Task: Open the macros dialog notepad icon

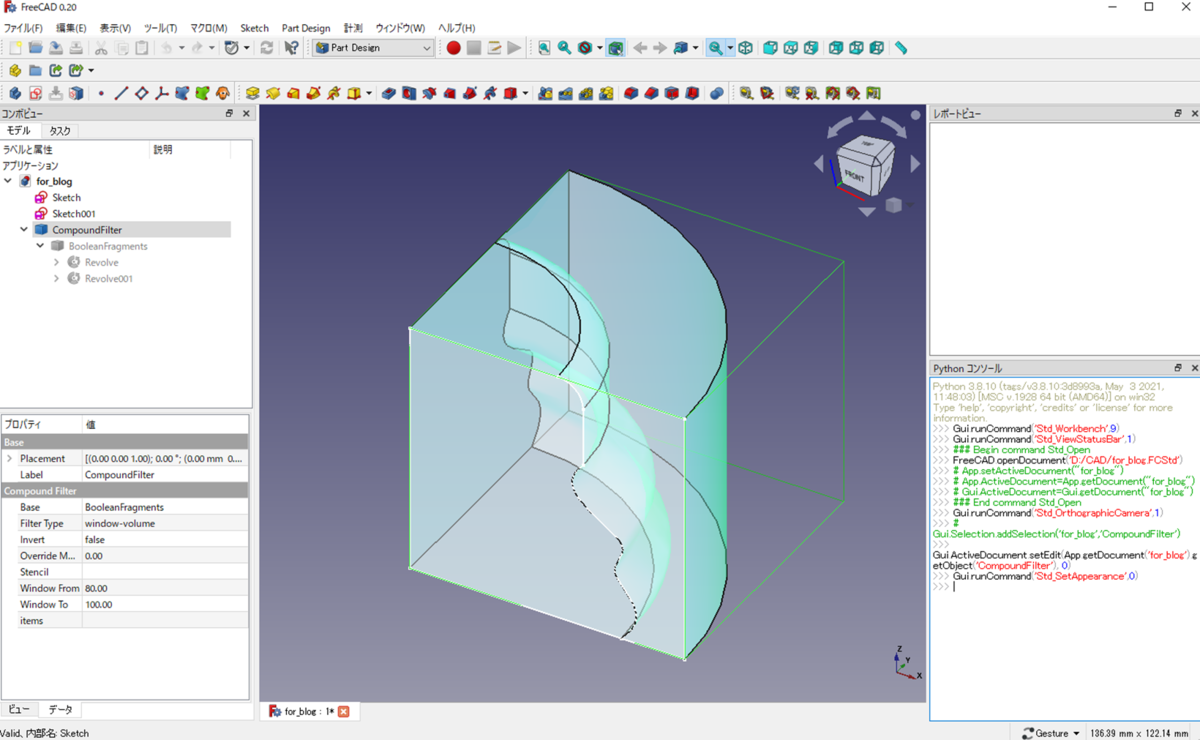Action: 494,47
